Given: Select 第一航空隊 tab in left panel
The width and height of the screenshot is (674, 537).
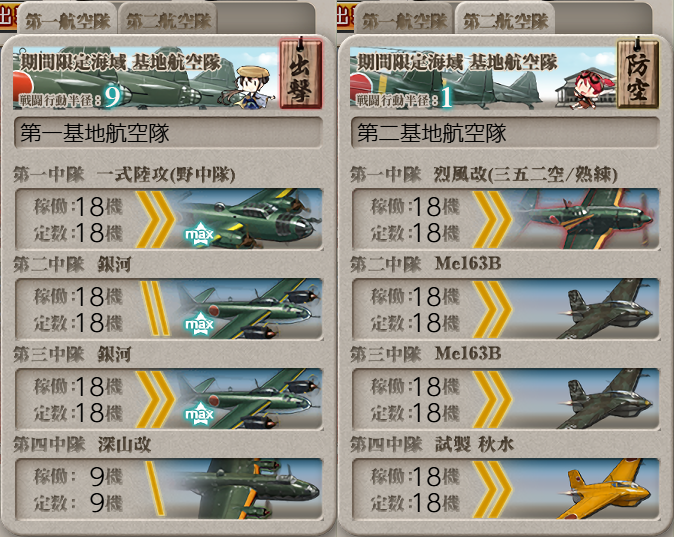Looking at the screenshot, I should (67, 20).
